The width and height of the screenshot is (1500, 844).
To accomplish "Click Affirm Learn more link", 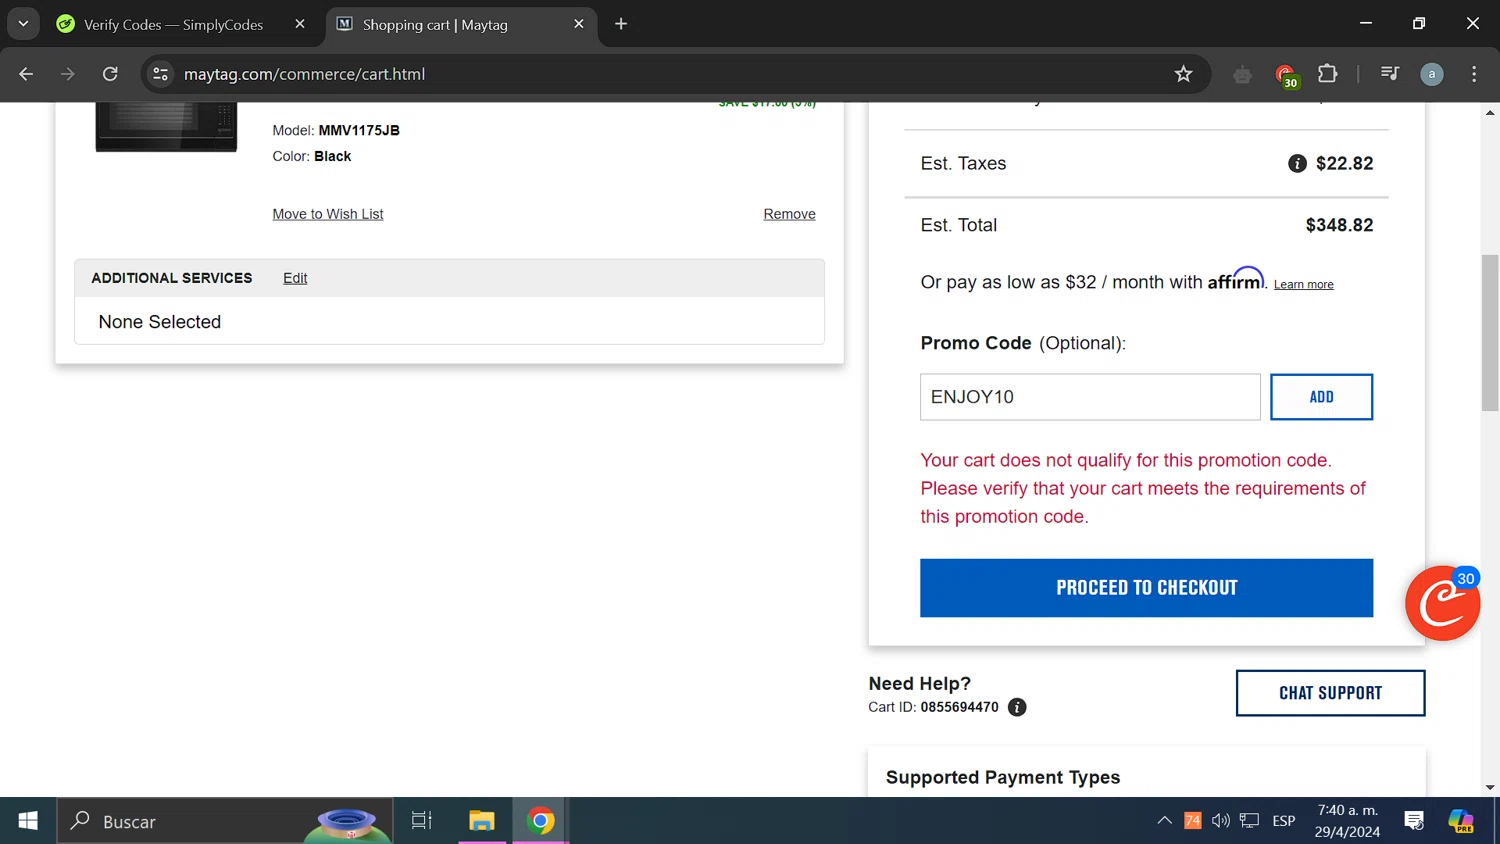I will (1303, 285).
